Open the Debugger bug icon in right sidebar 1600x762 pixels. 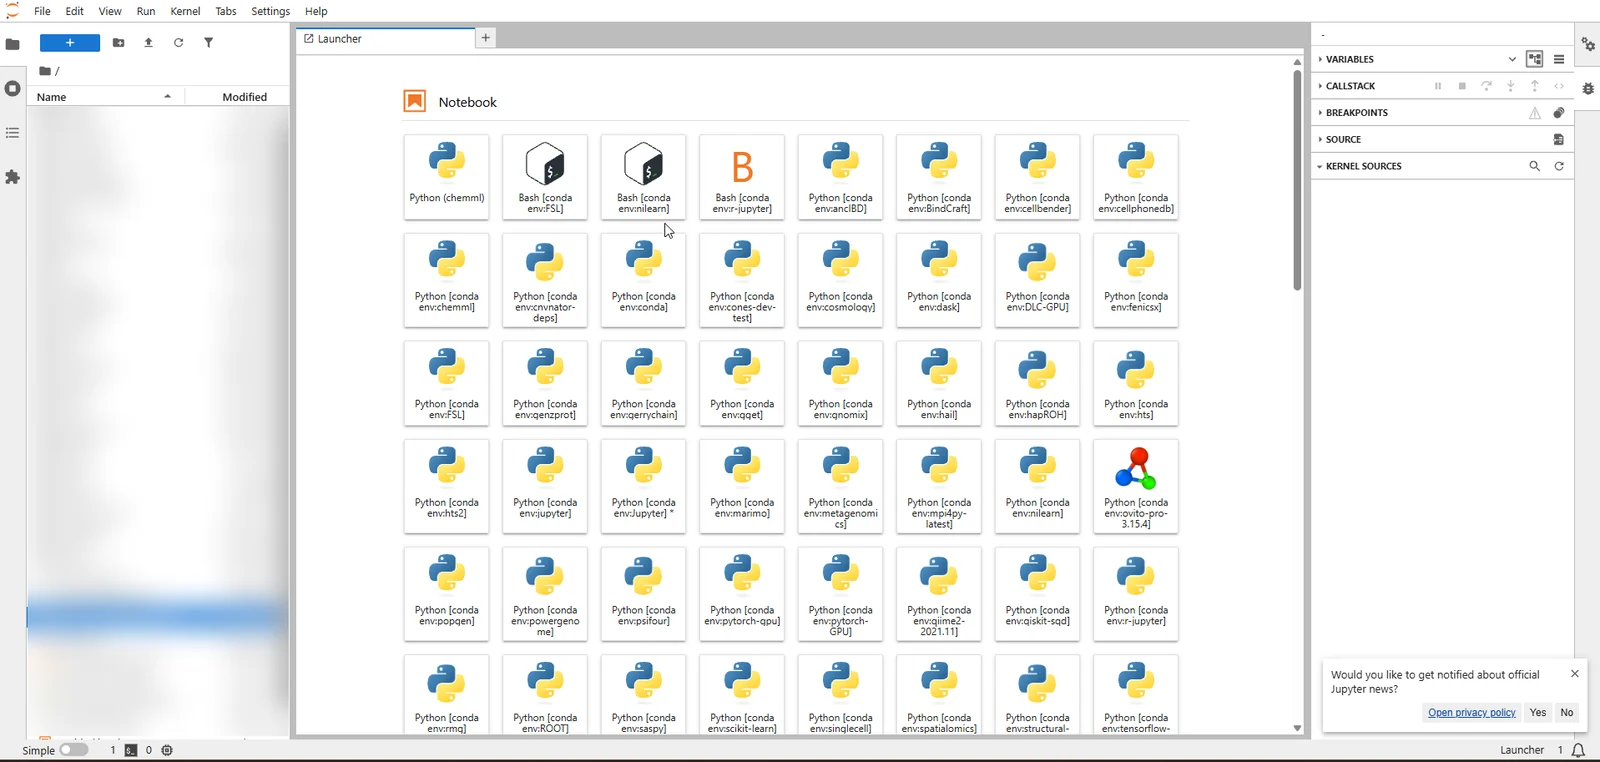pyautogui.click(x=1588, y=88)
